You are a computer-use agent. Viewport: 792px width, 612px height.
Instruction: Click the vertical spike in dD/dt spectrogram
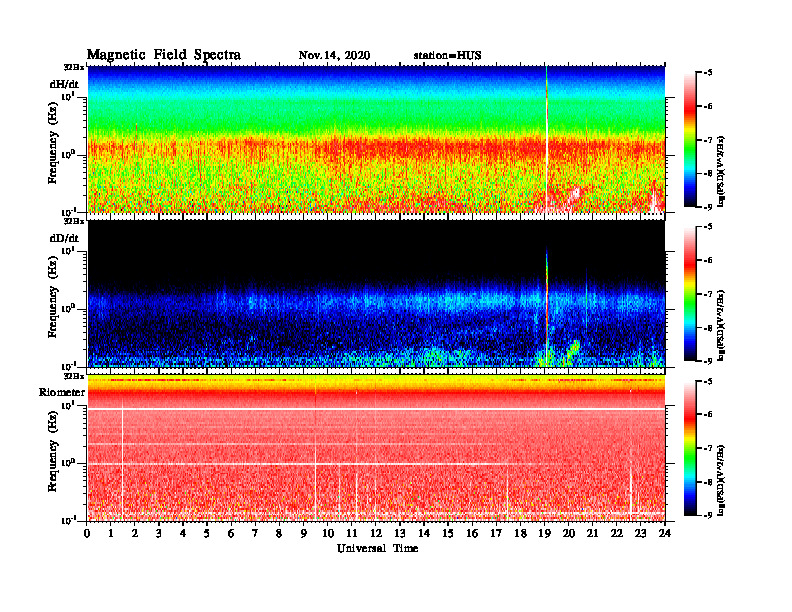(x=547, y=307)
